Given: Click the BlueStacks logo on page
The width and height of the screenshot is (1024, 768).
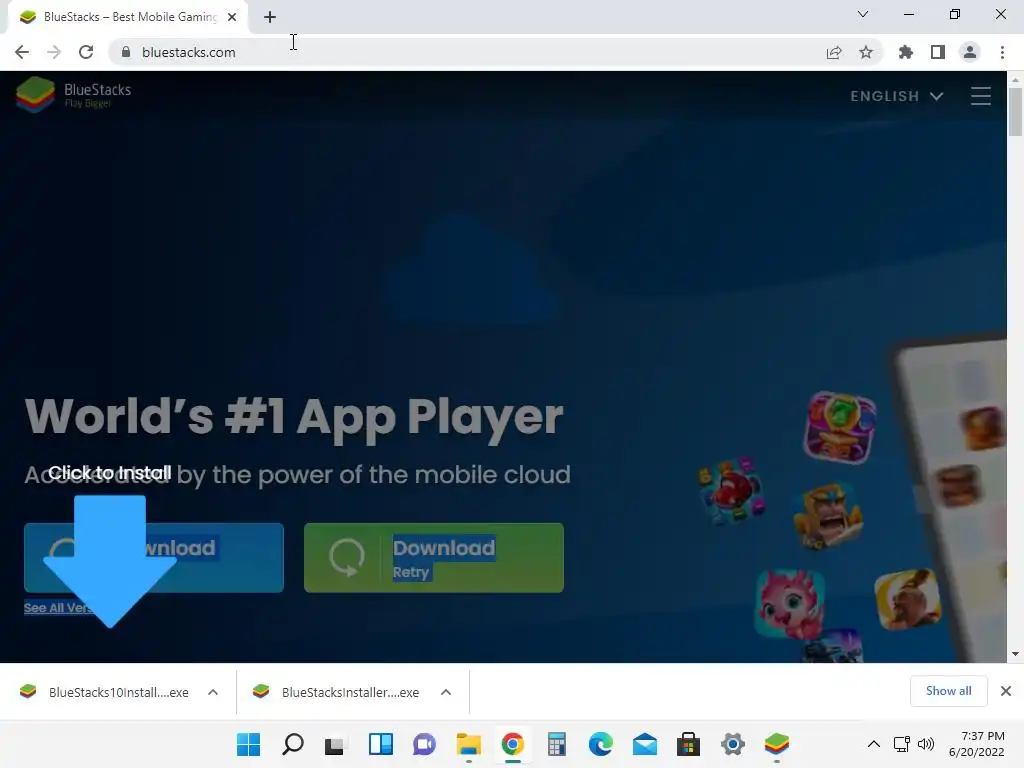Looking at the screenshot, I should coord(74,95).
